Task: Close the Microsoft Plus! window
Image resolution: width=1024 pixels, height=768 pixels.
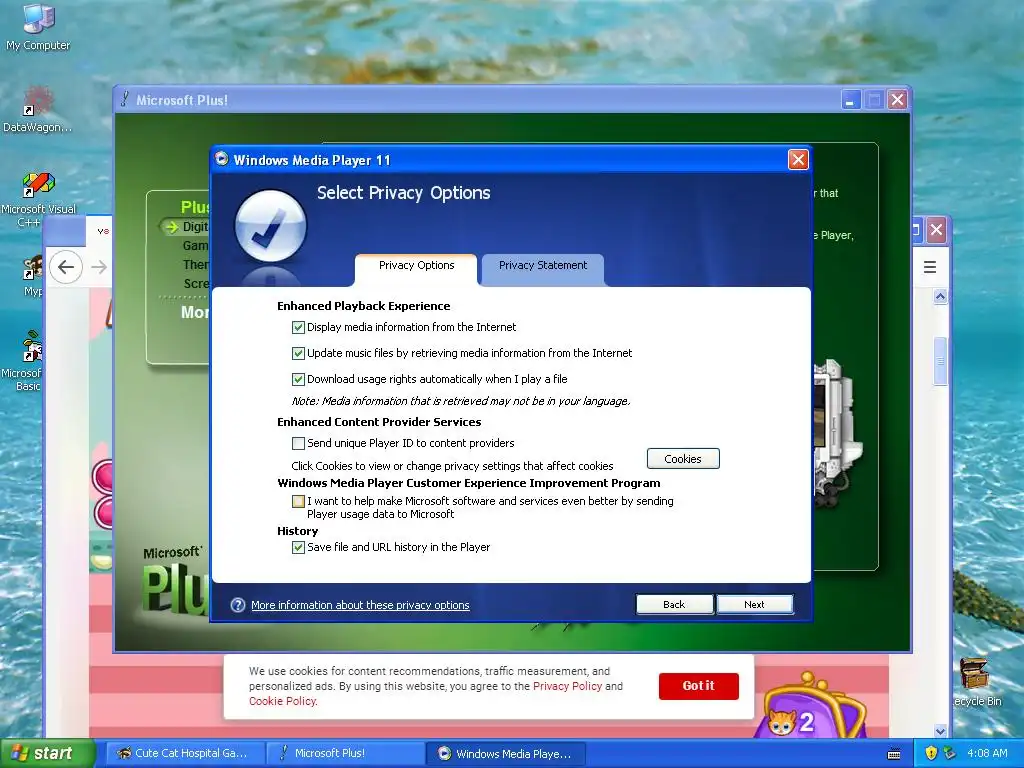Action: (x=897, y=100)
